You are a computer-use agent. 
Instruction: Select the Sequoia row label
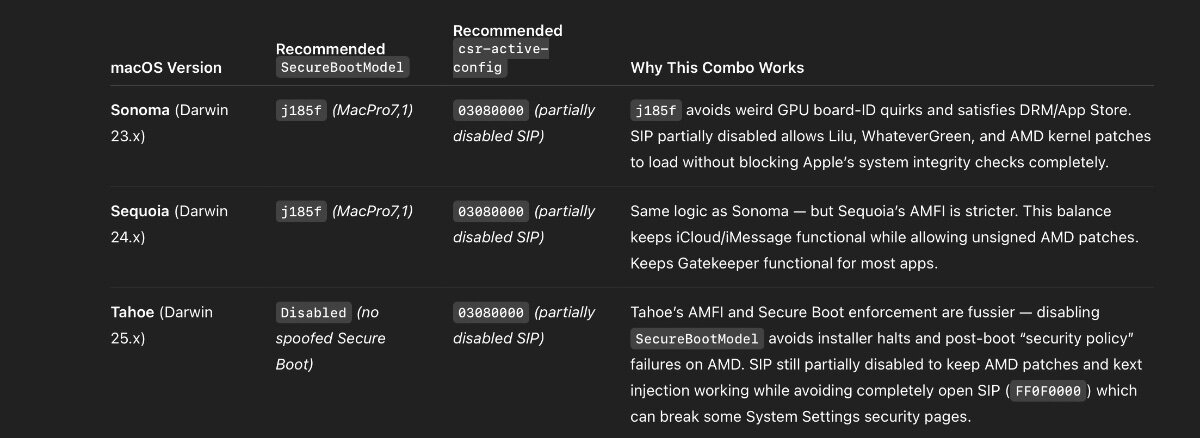(x=140, y=211)
